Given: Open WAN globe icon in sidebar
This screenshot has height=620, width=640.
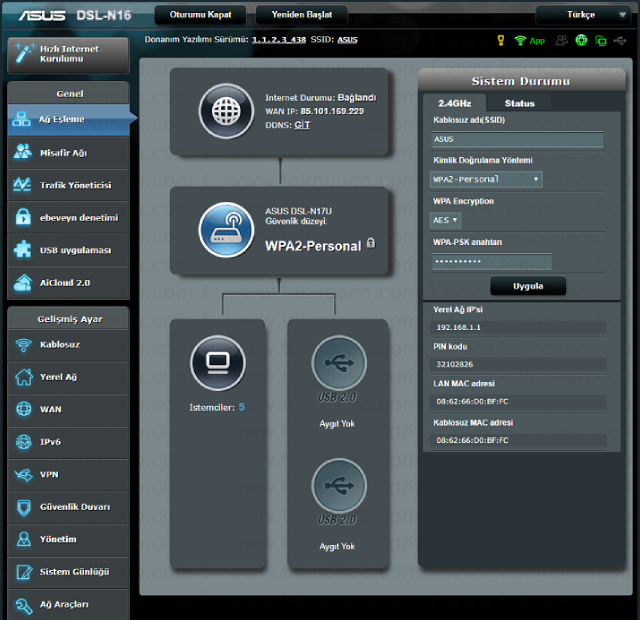Looking at the screenshot, I should coord(24,409).
